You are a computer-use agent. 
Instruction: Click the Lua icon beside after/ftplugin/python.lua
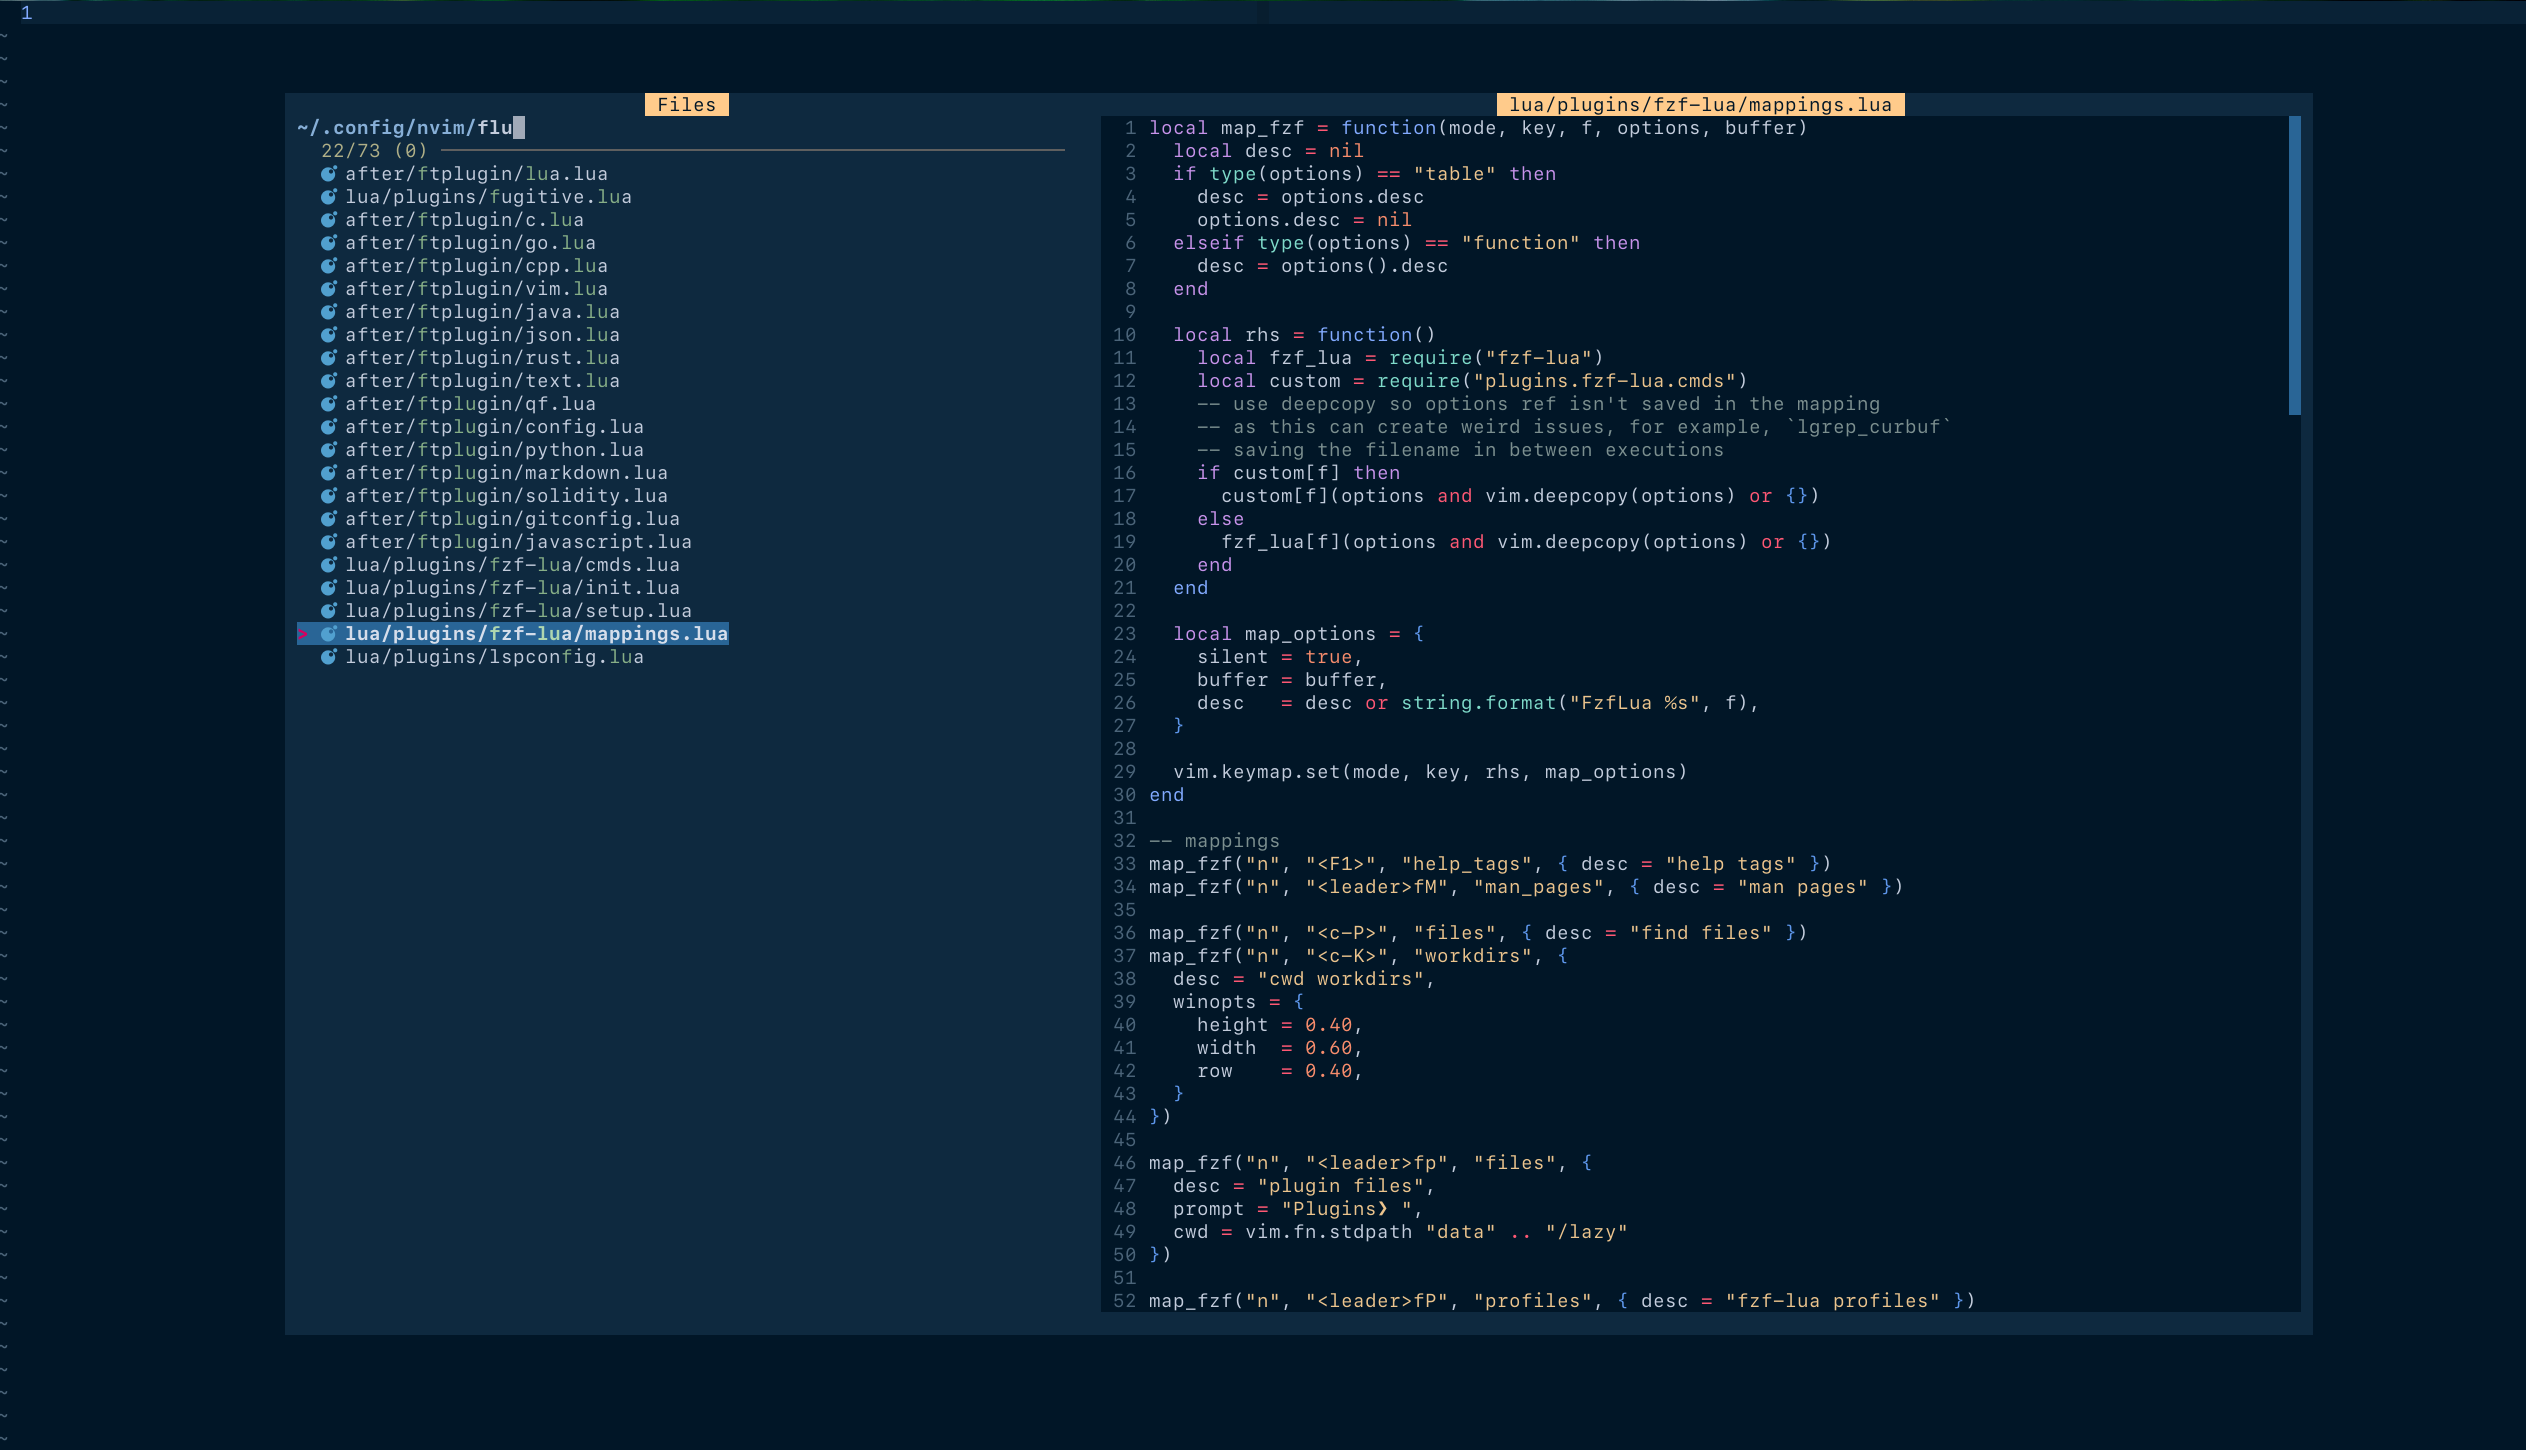tap(330, 449)
